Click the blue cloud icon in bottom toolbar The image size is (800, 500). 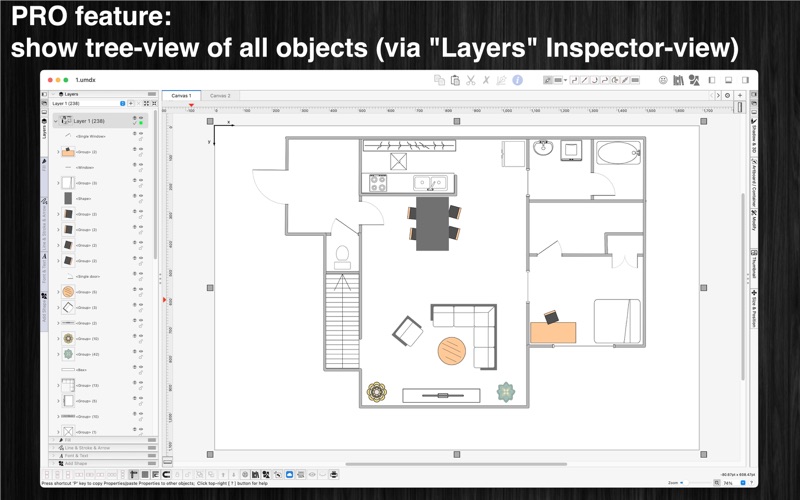coord(289,474)
